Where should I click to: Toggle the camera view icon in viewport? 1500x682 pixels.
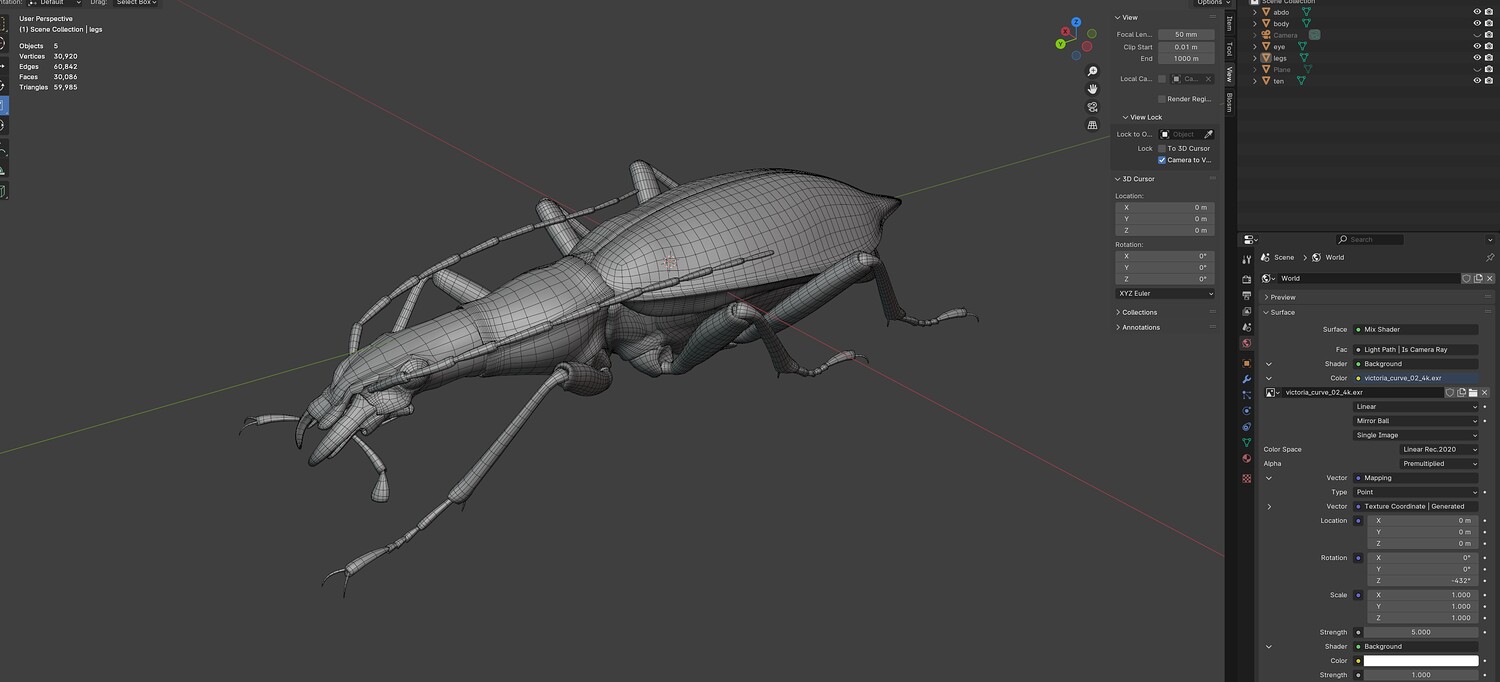coord(1092,107)
